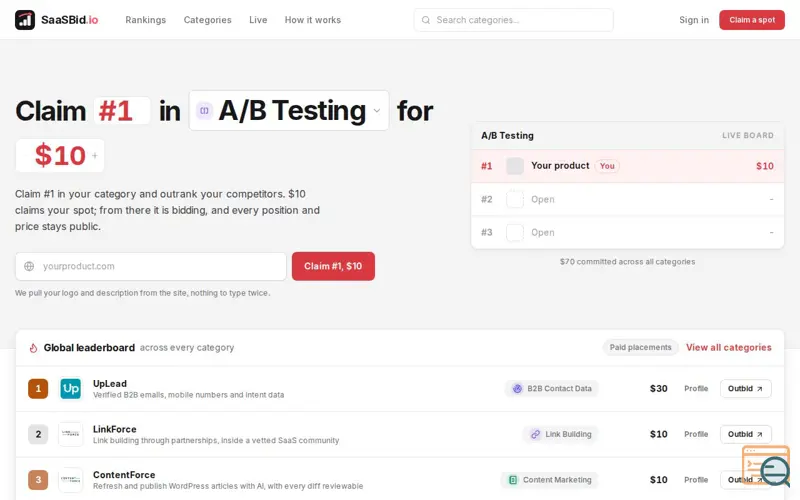
Task: Click the empty logo box in row #3
Action: click(x=515, y=233)
